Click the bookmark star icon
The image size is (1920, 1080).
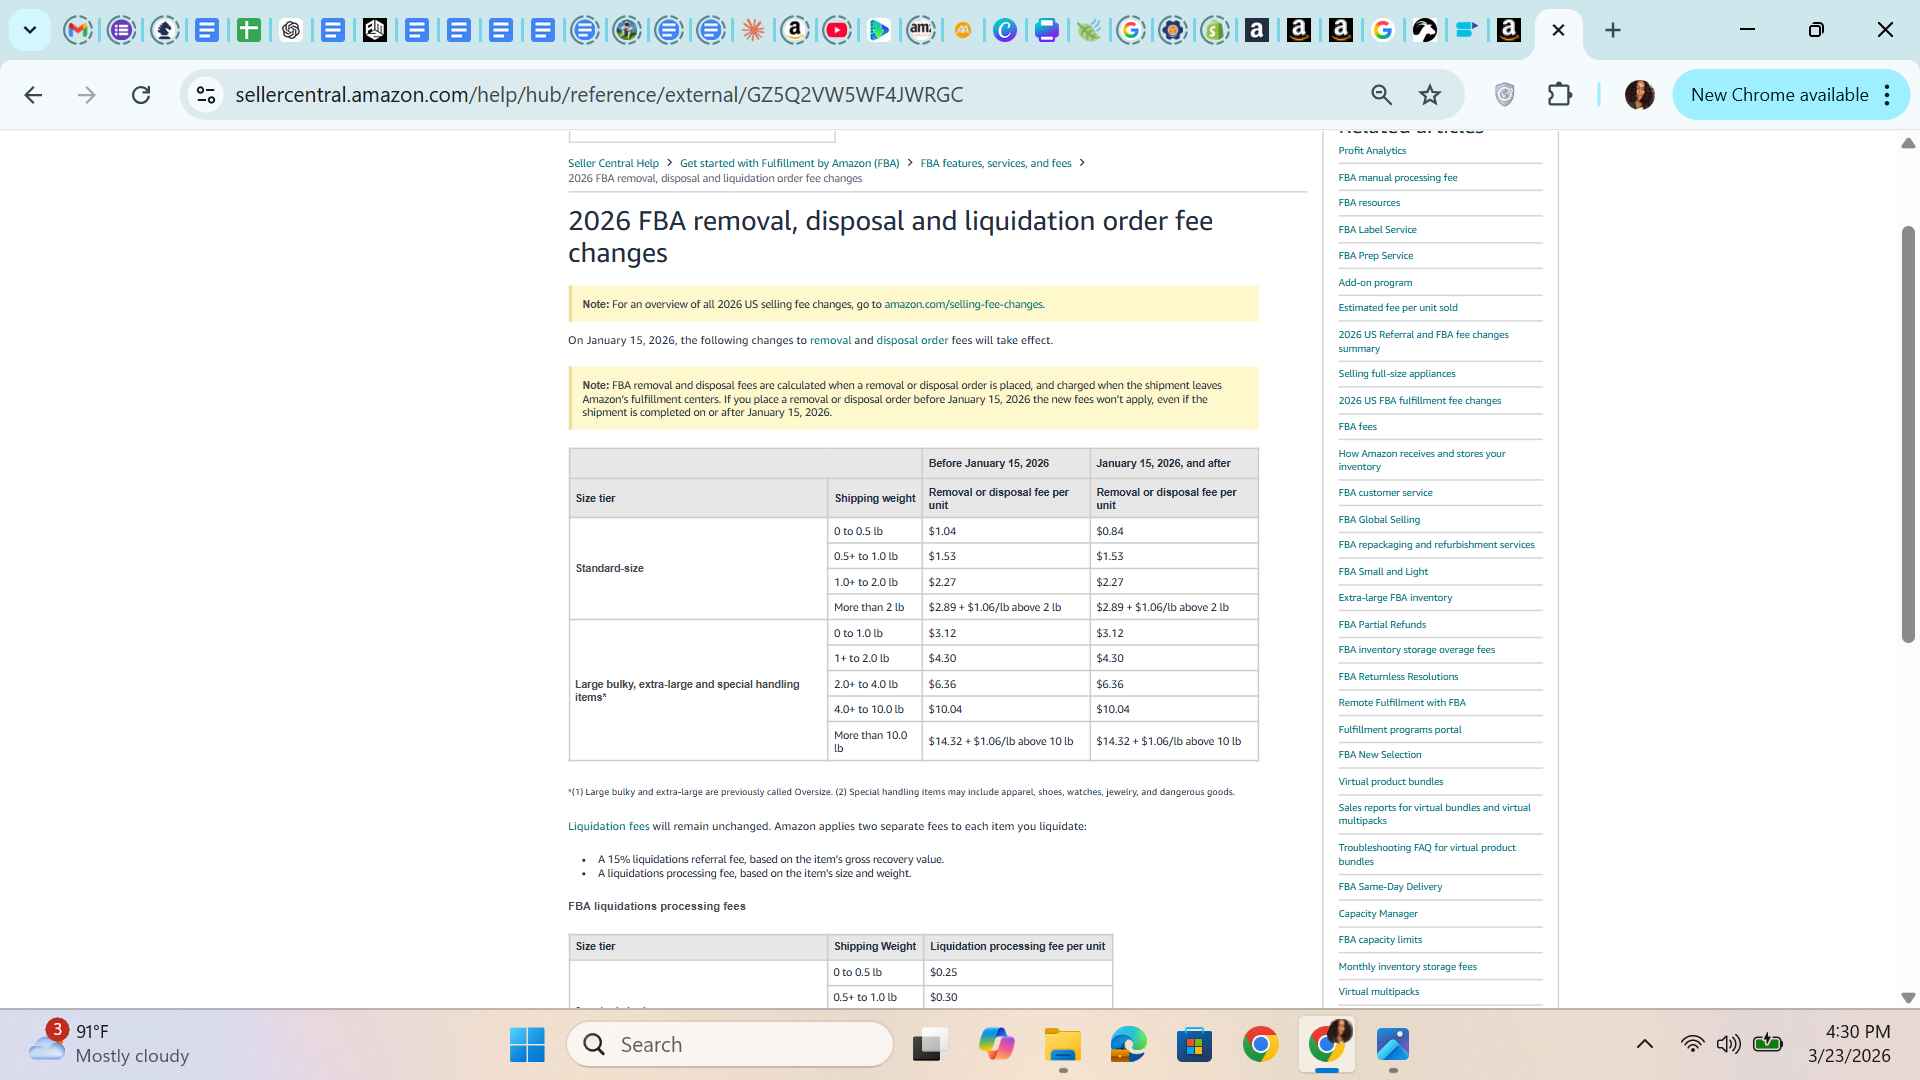pos(1430,95)
